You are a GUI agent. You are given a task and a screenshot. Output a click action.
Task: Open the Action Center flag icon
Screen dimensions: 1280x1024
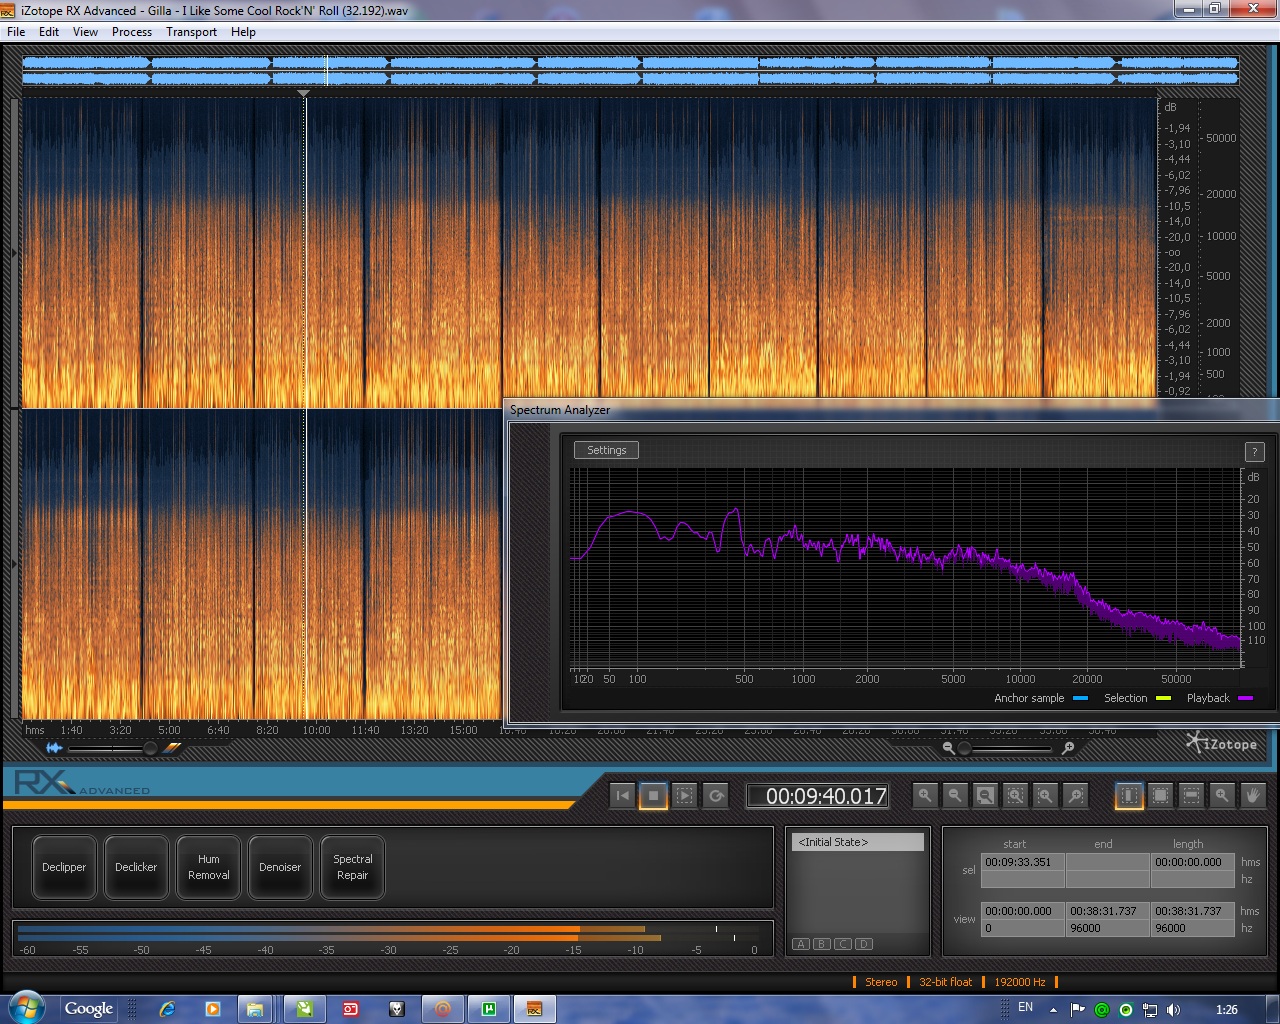click(1077, 1009)
